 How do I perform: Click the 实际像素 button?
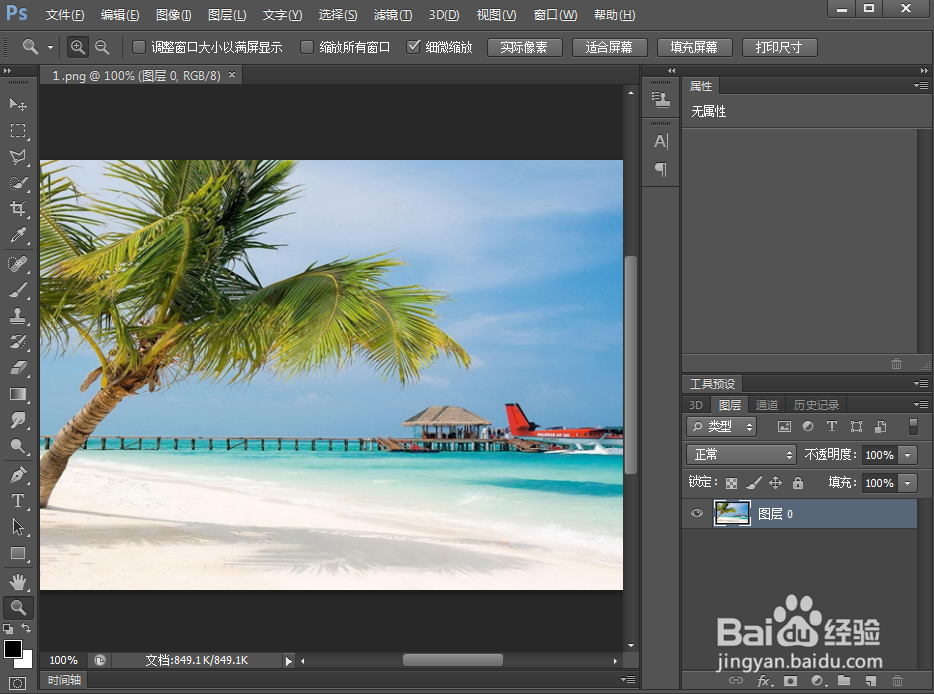pyautogui.click(x=524, y=48)
